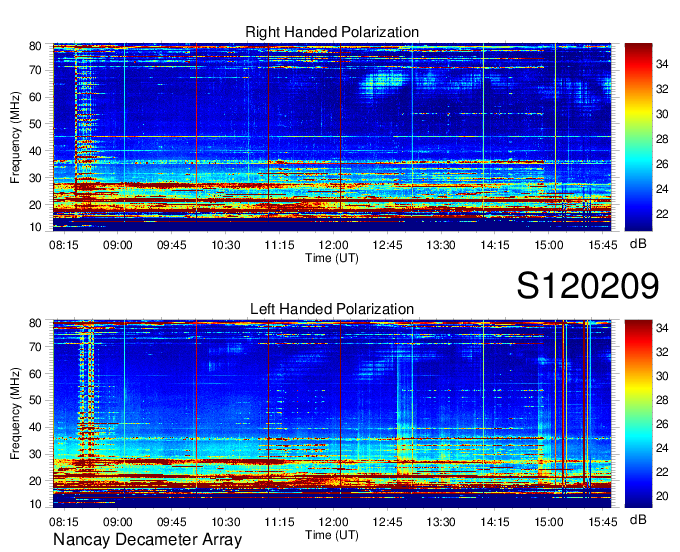
Task: Click the colorbar of the left-handed panel
Action: click(638, 414)
